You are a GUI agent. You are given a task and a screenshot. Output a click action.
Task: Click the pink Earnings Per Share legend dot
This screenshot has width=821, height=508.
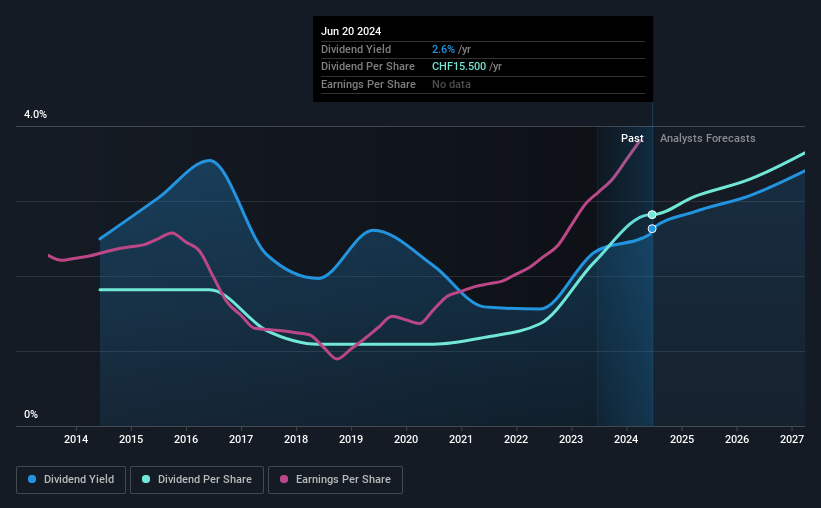284,479
